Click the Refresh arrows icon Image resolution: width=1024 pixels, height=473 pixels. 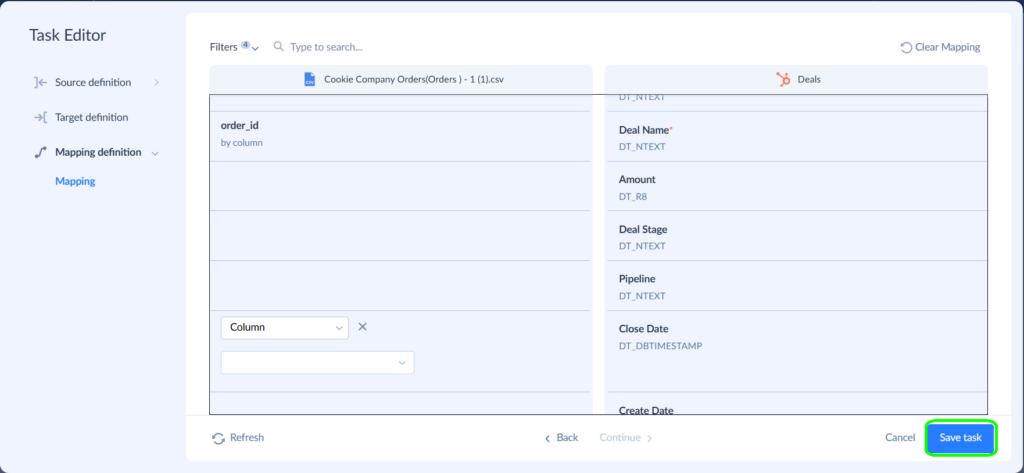(219, 438)
